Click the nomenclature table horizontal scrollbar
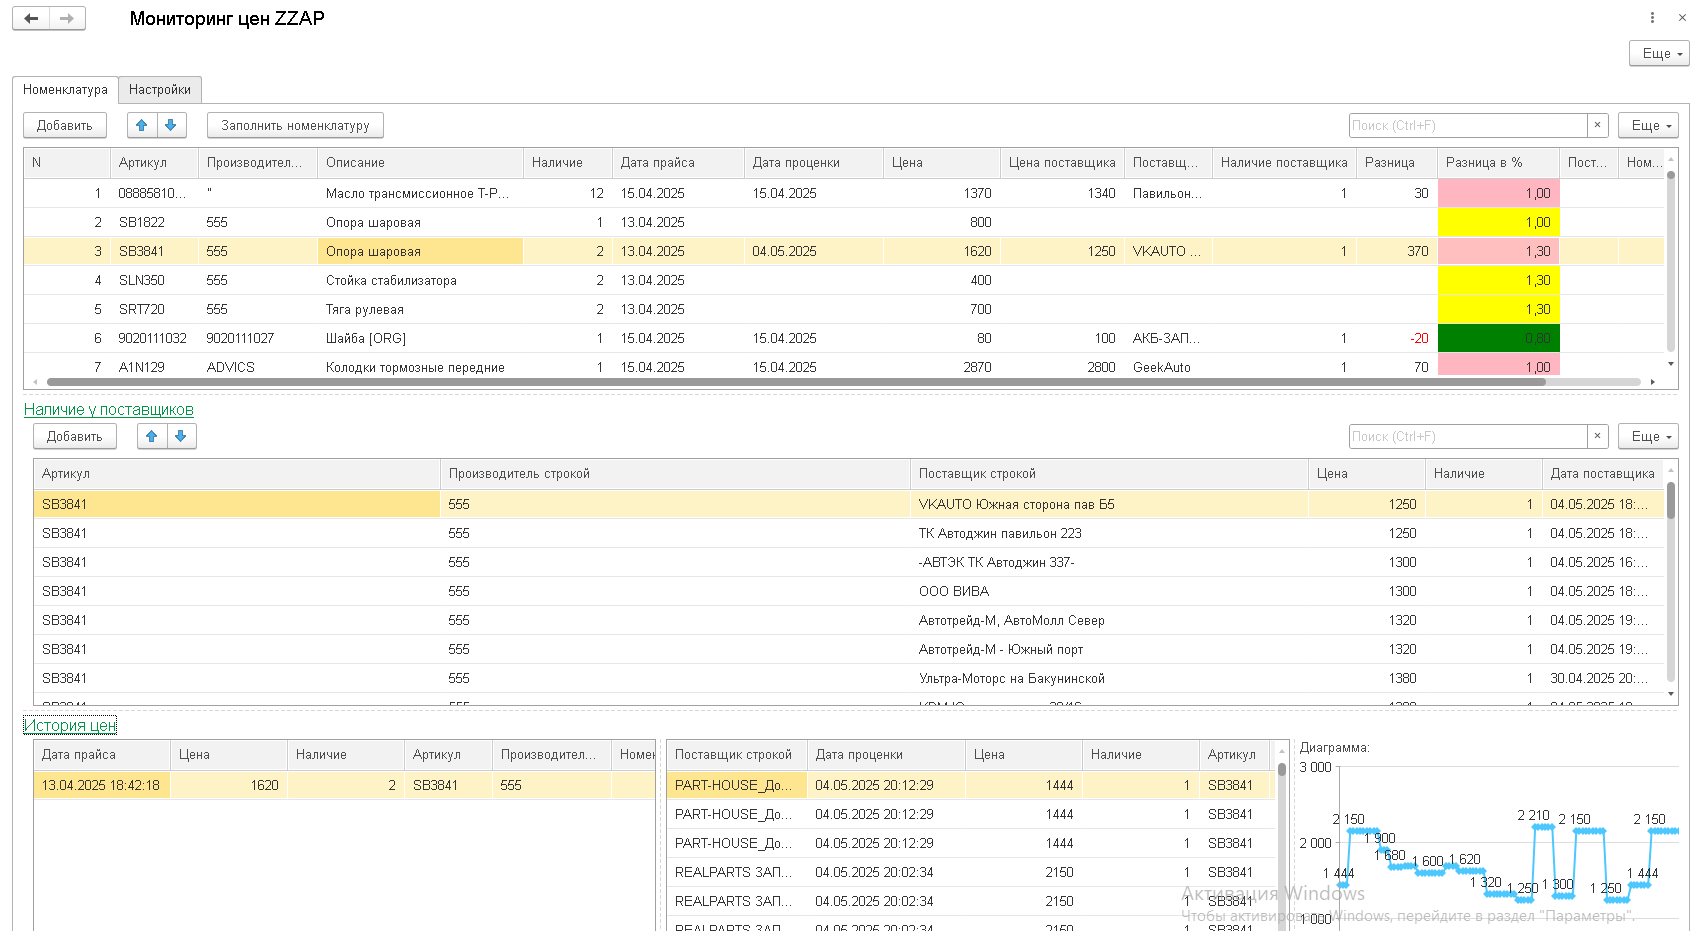The width and height of the screenshot is (1694, 938). (x=844, y=381)
